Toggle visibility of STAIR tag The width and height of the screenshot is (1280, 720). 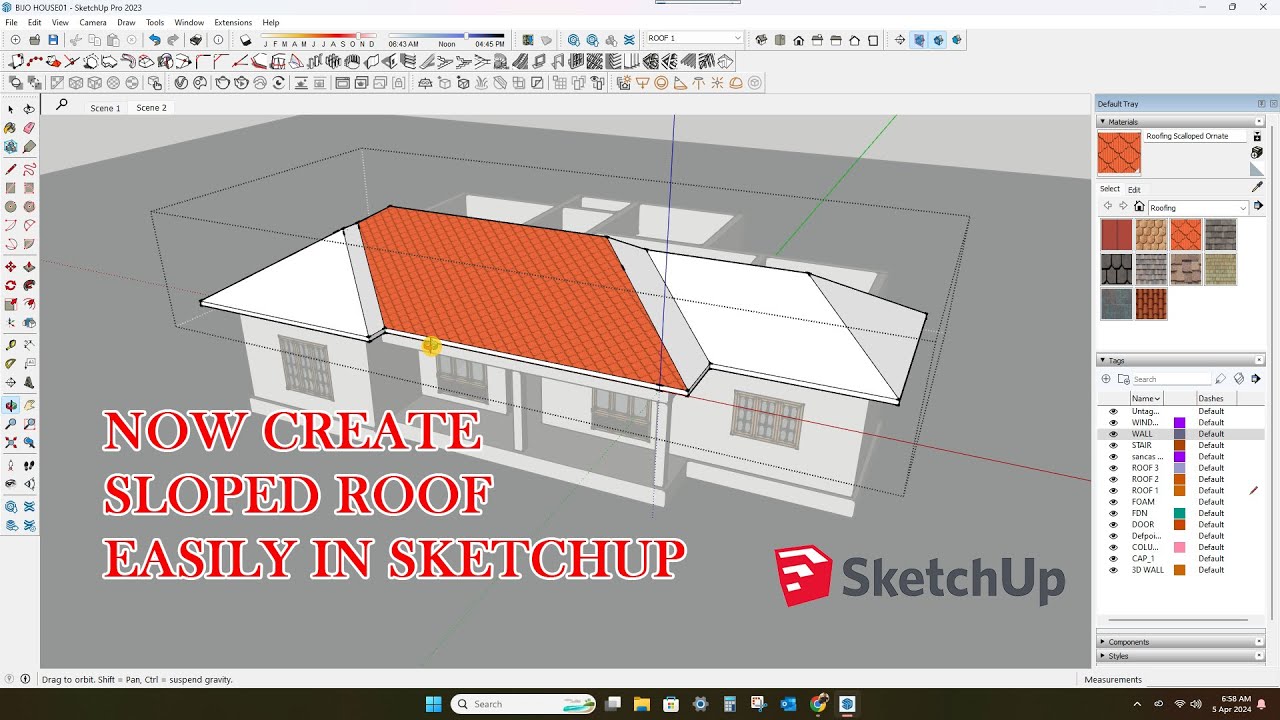point(1112,445)
